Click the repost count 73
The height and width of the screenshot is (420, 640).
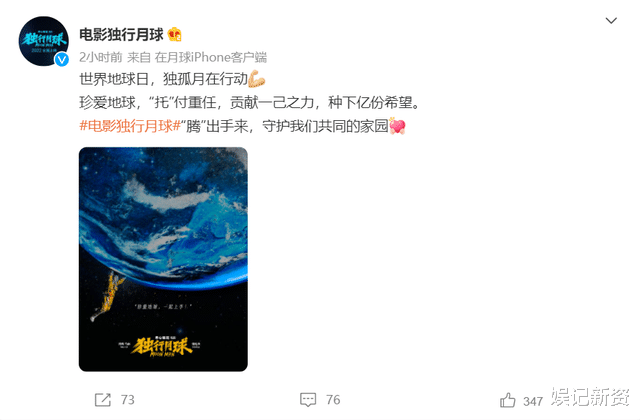click(x=127, y=400)
